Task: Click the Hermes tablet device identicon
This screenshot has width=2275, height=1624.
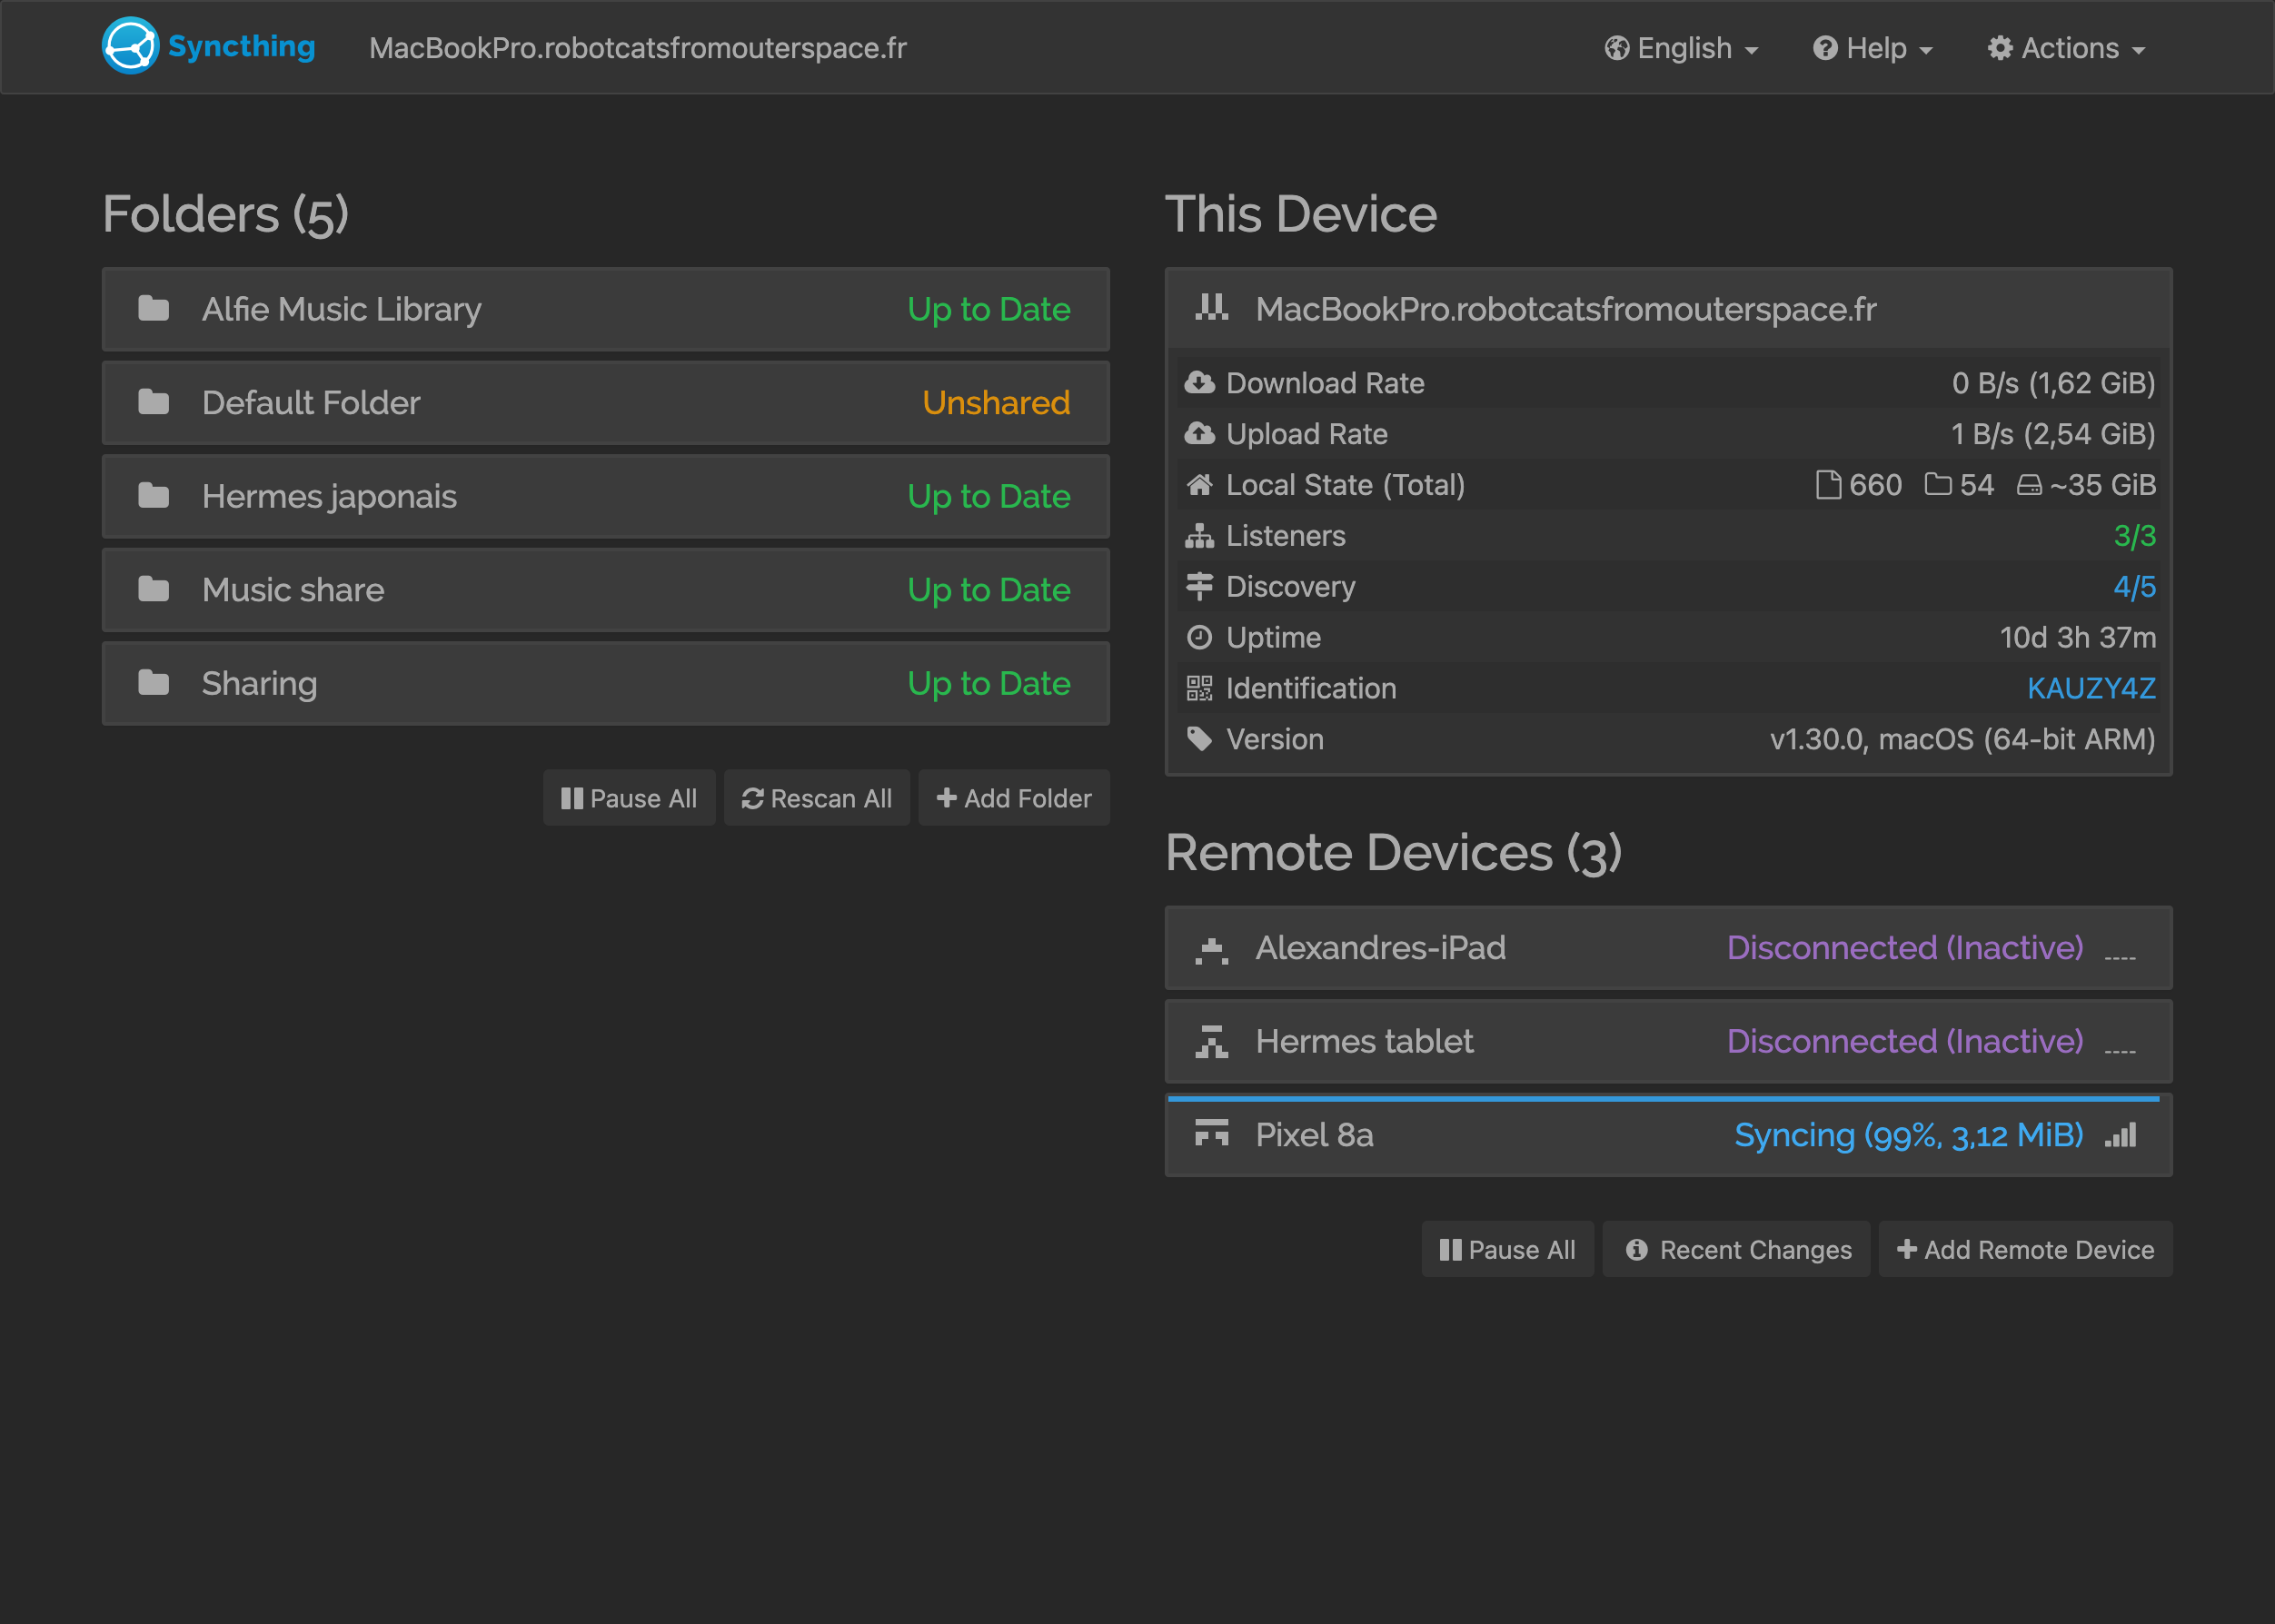Action: (1211, 1041)
